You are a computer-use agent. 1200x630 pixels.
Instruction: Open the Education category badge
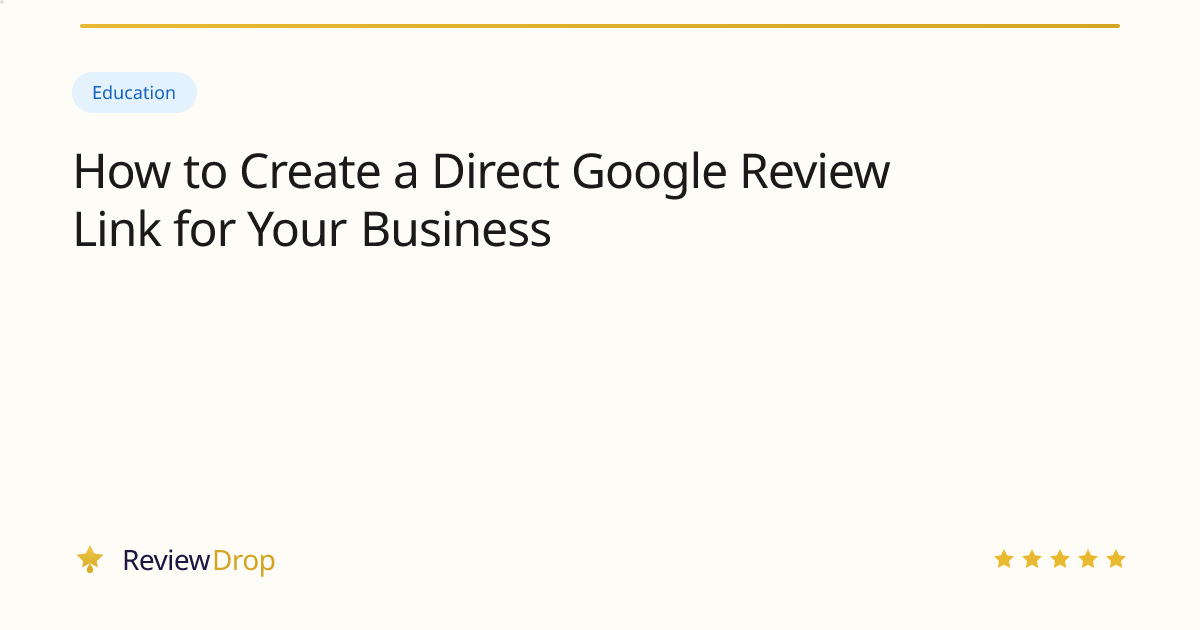134,93
